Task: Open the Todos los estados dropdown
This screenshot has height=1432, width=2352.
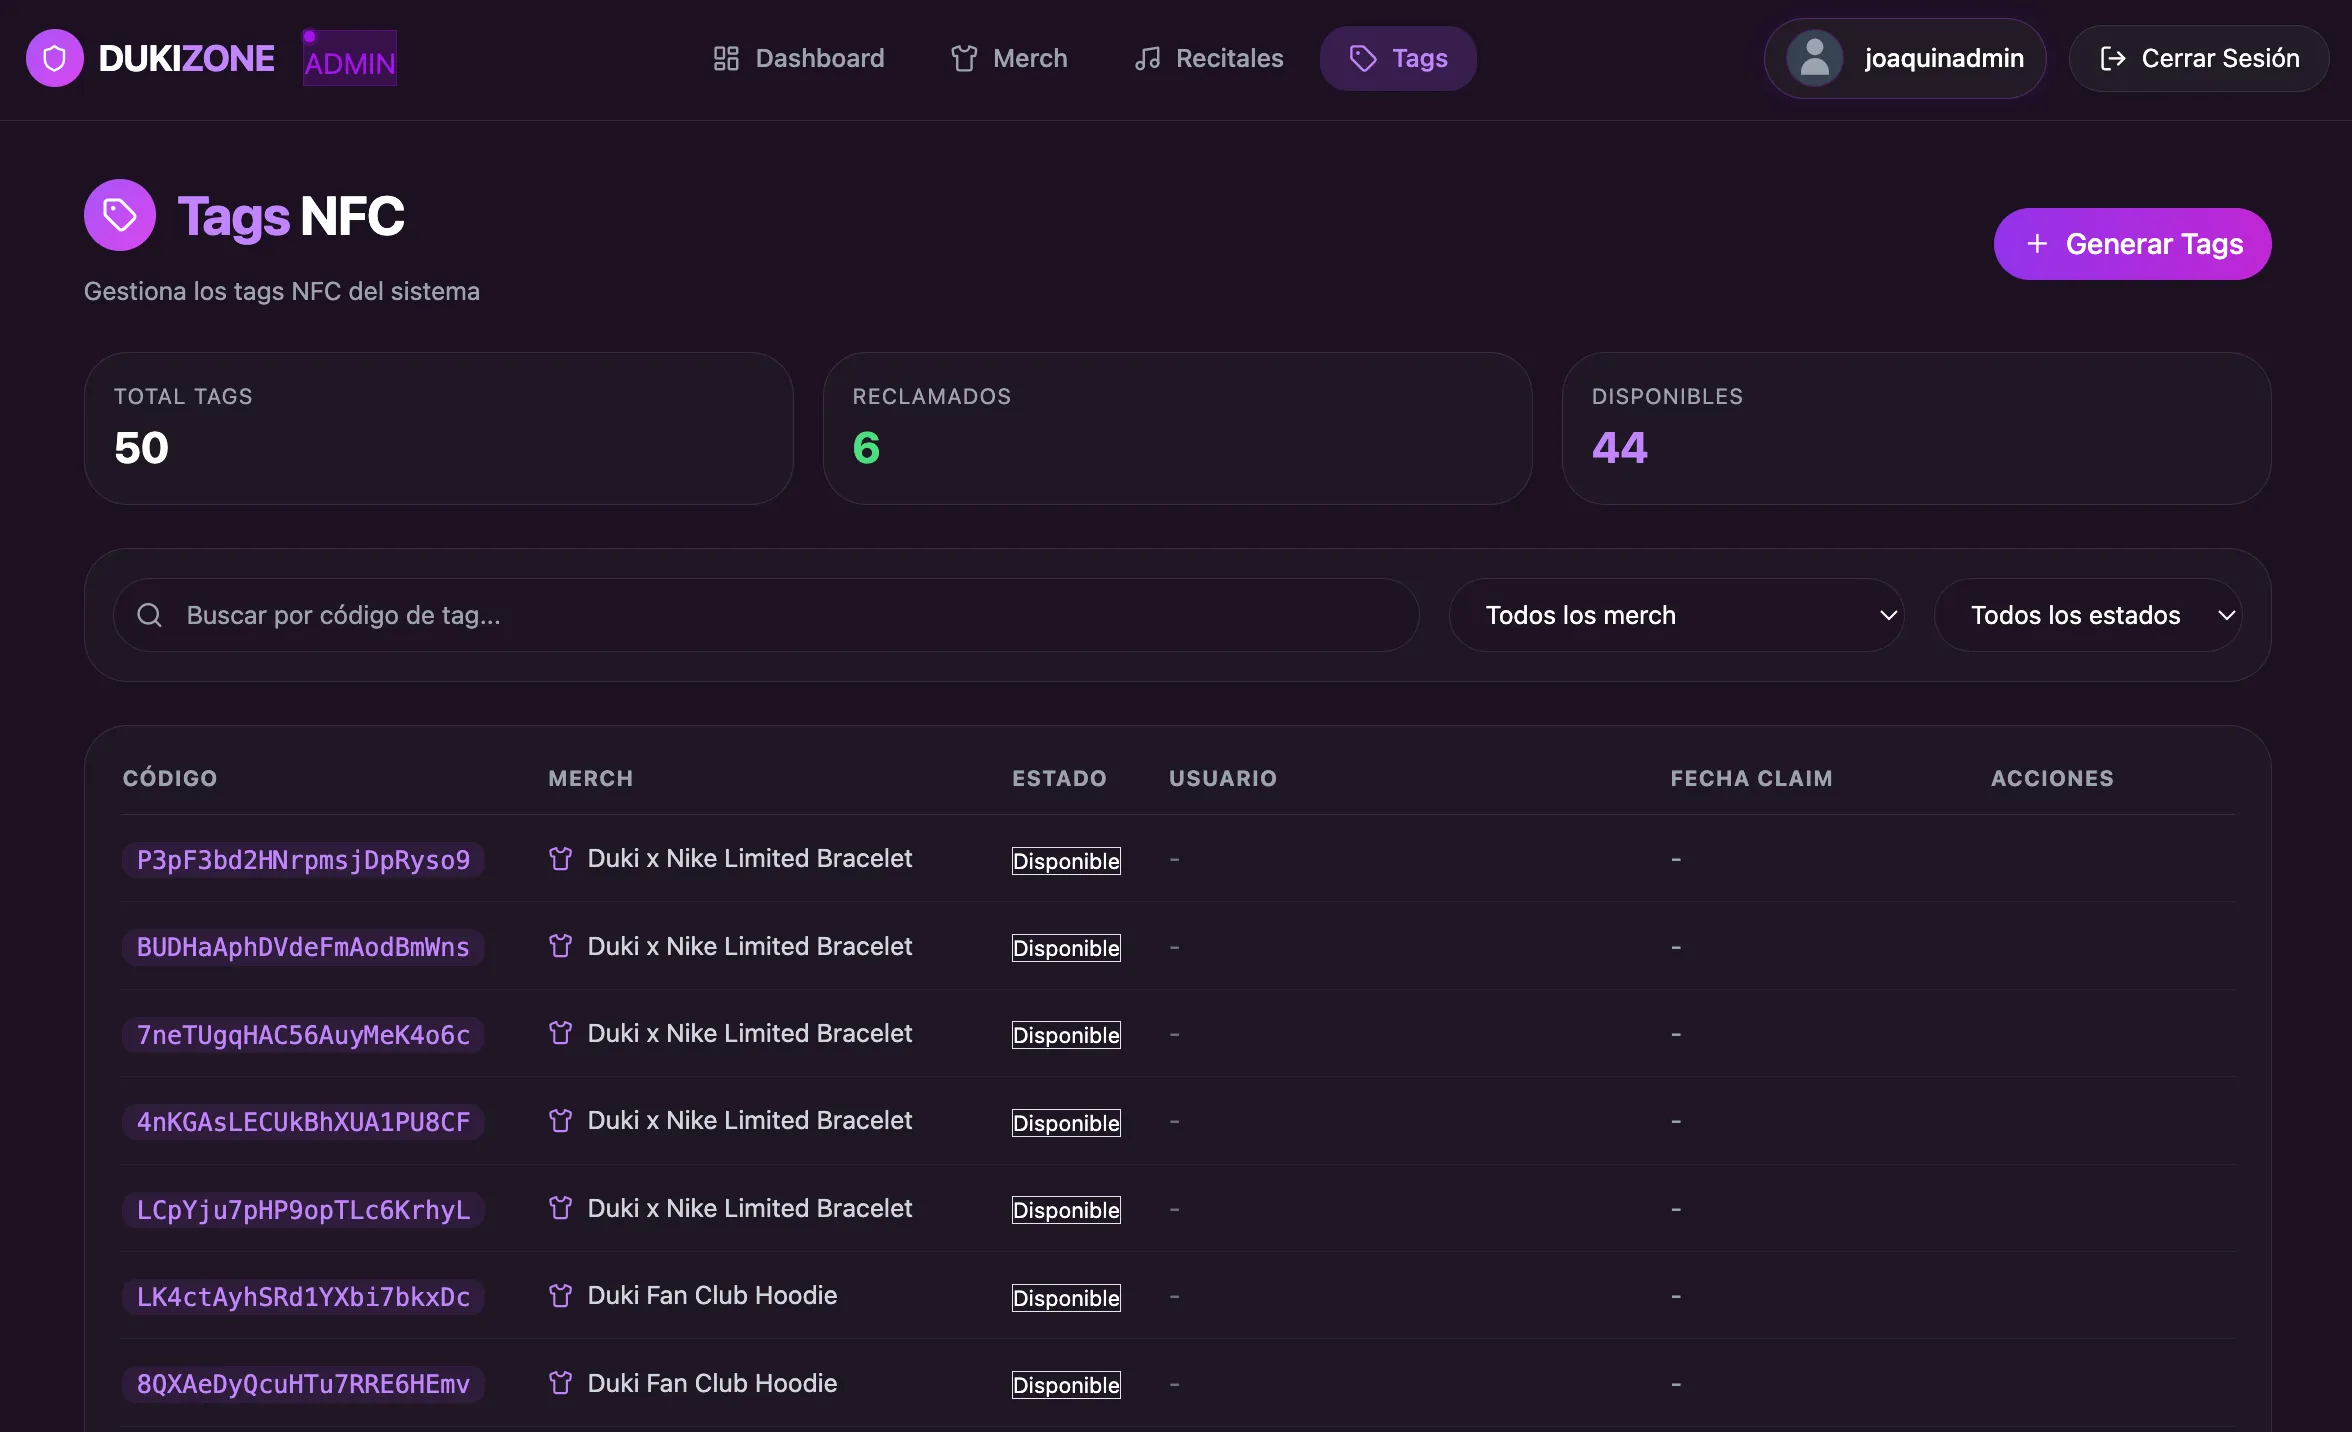Action: pyautogui.click(x=2088, y=615)
